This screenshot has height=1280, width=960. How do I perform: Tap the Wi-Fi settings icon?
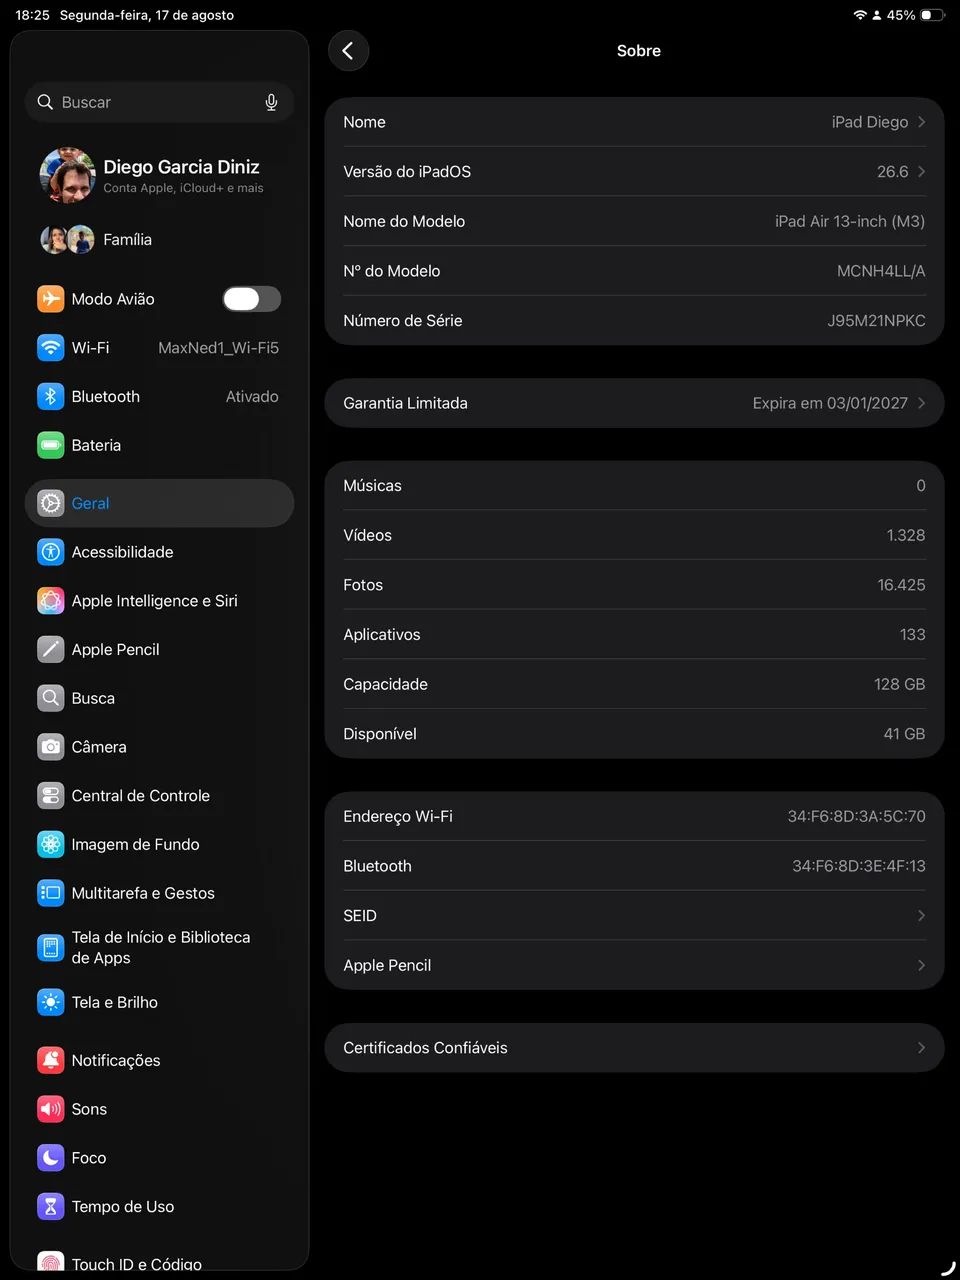coord(51,348)
